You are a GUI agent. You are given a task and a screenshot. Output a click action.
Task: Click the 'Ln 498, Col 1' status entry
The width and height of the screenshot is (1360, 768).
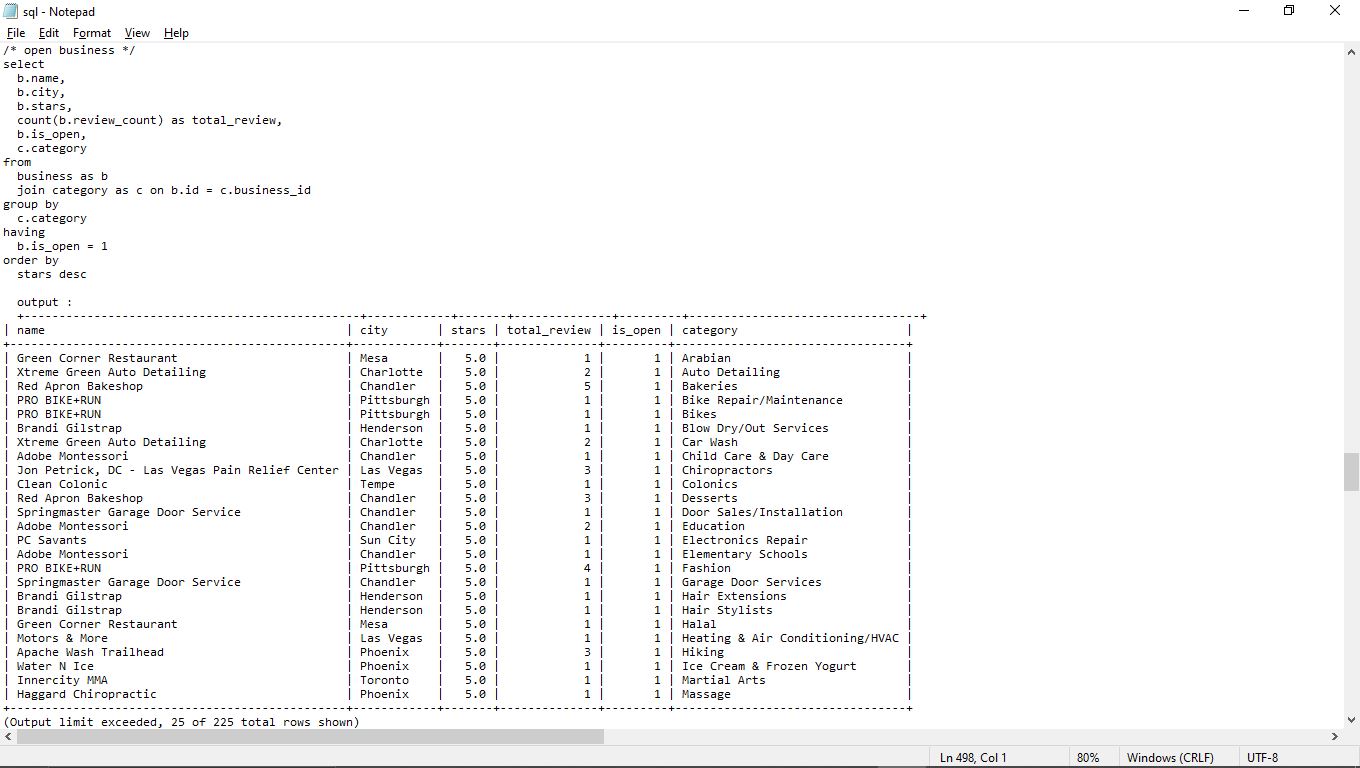pos(973,758)
